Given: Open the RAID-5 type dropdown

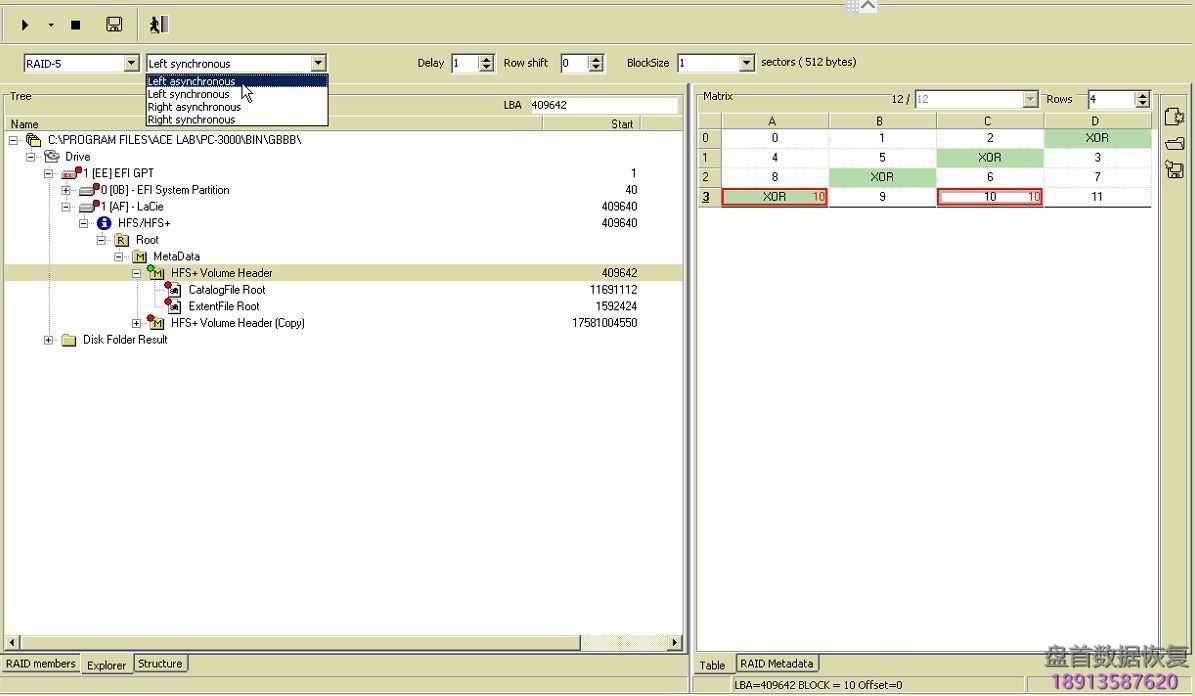Looking at the screenshot, I should (131, 63).
